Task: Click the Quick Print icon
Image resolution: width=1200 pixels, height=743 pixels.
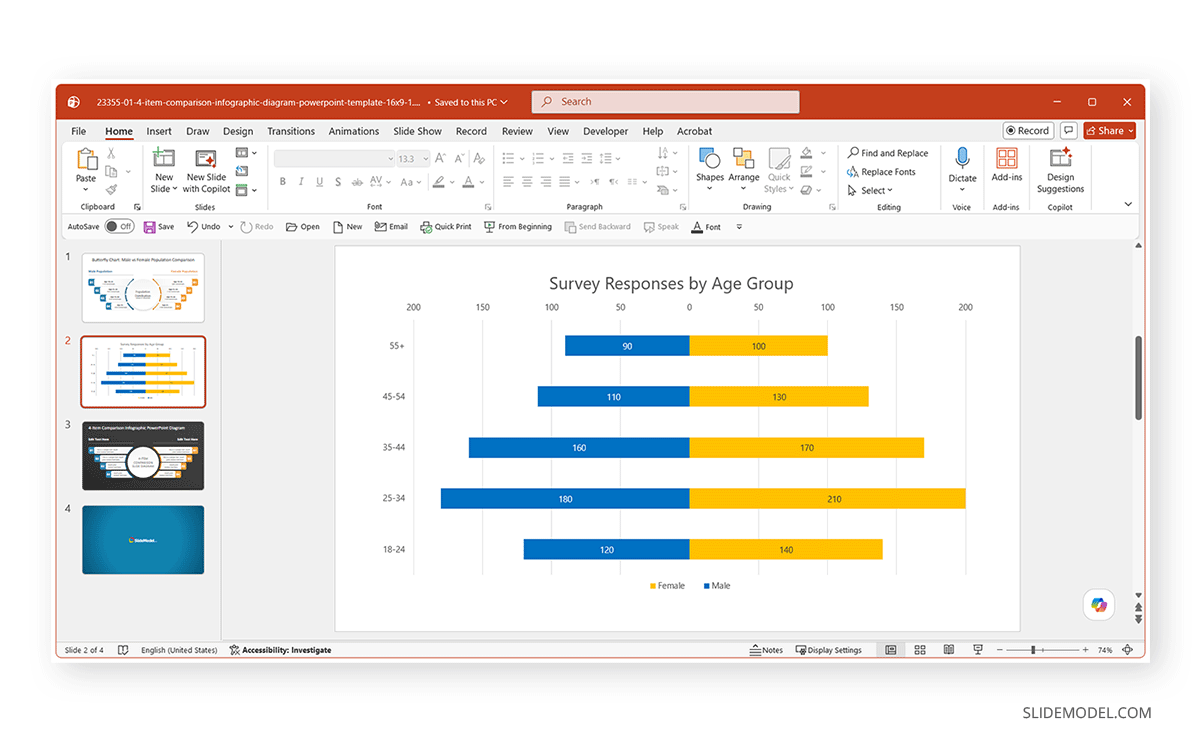Action: [446, 227]
